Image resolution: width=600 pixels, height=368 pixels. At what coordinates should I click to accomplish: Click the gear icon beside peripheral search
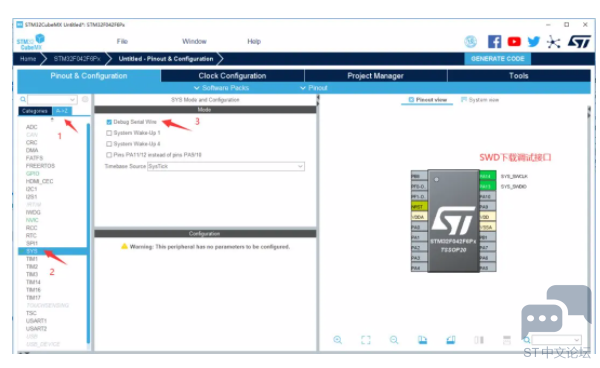85,99
